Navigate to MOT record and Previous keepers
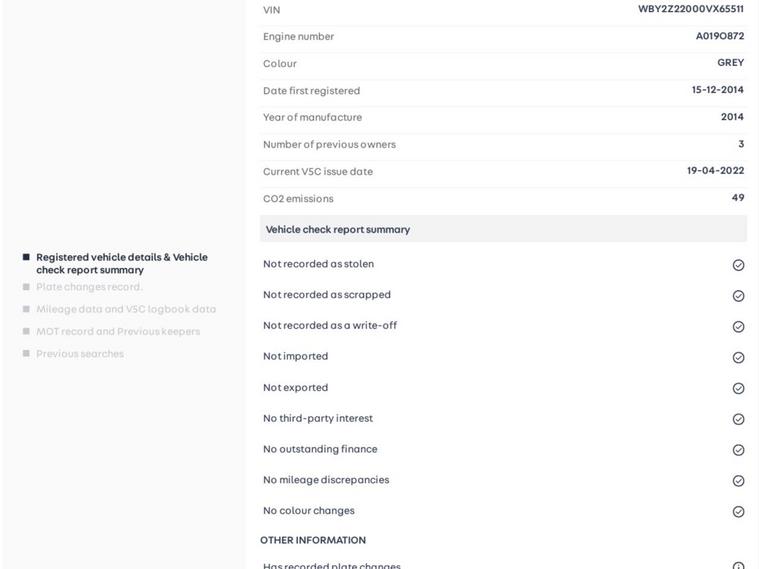 118,331
